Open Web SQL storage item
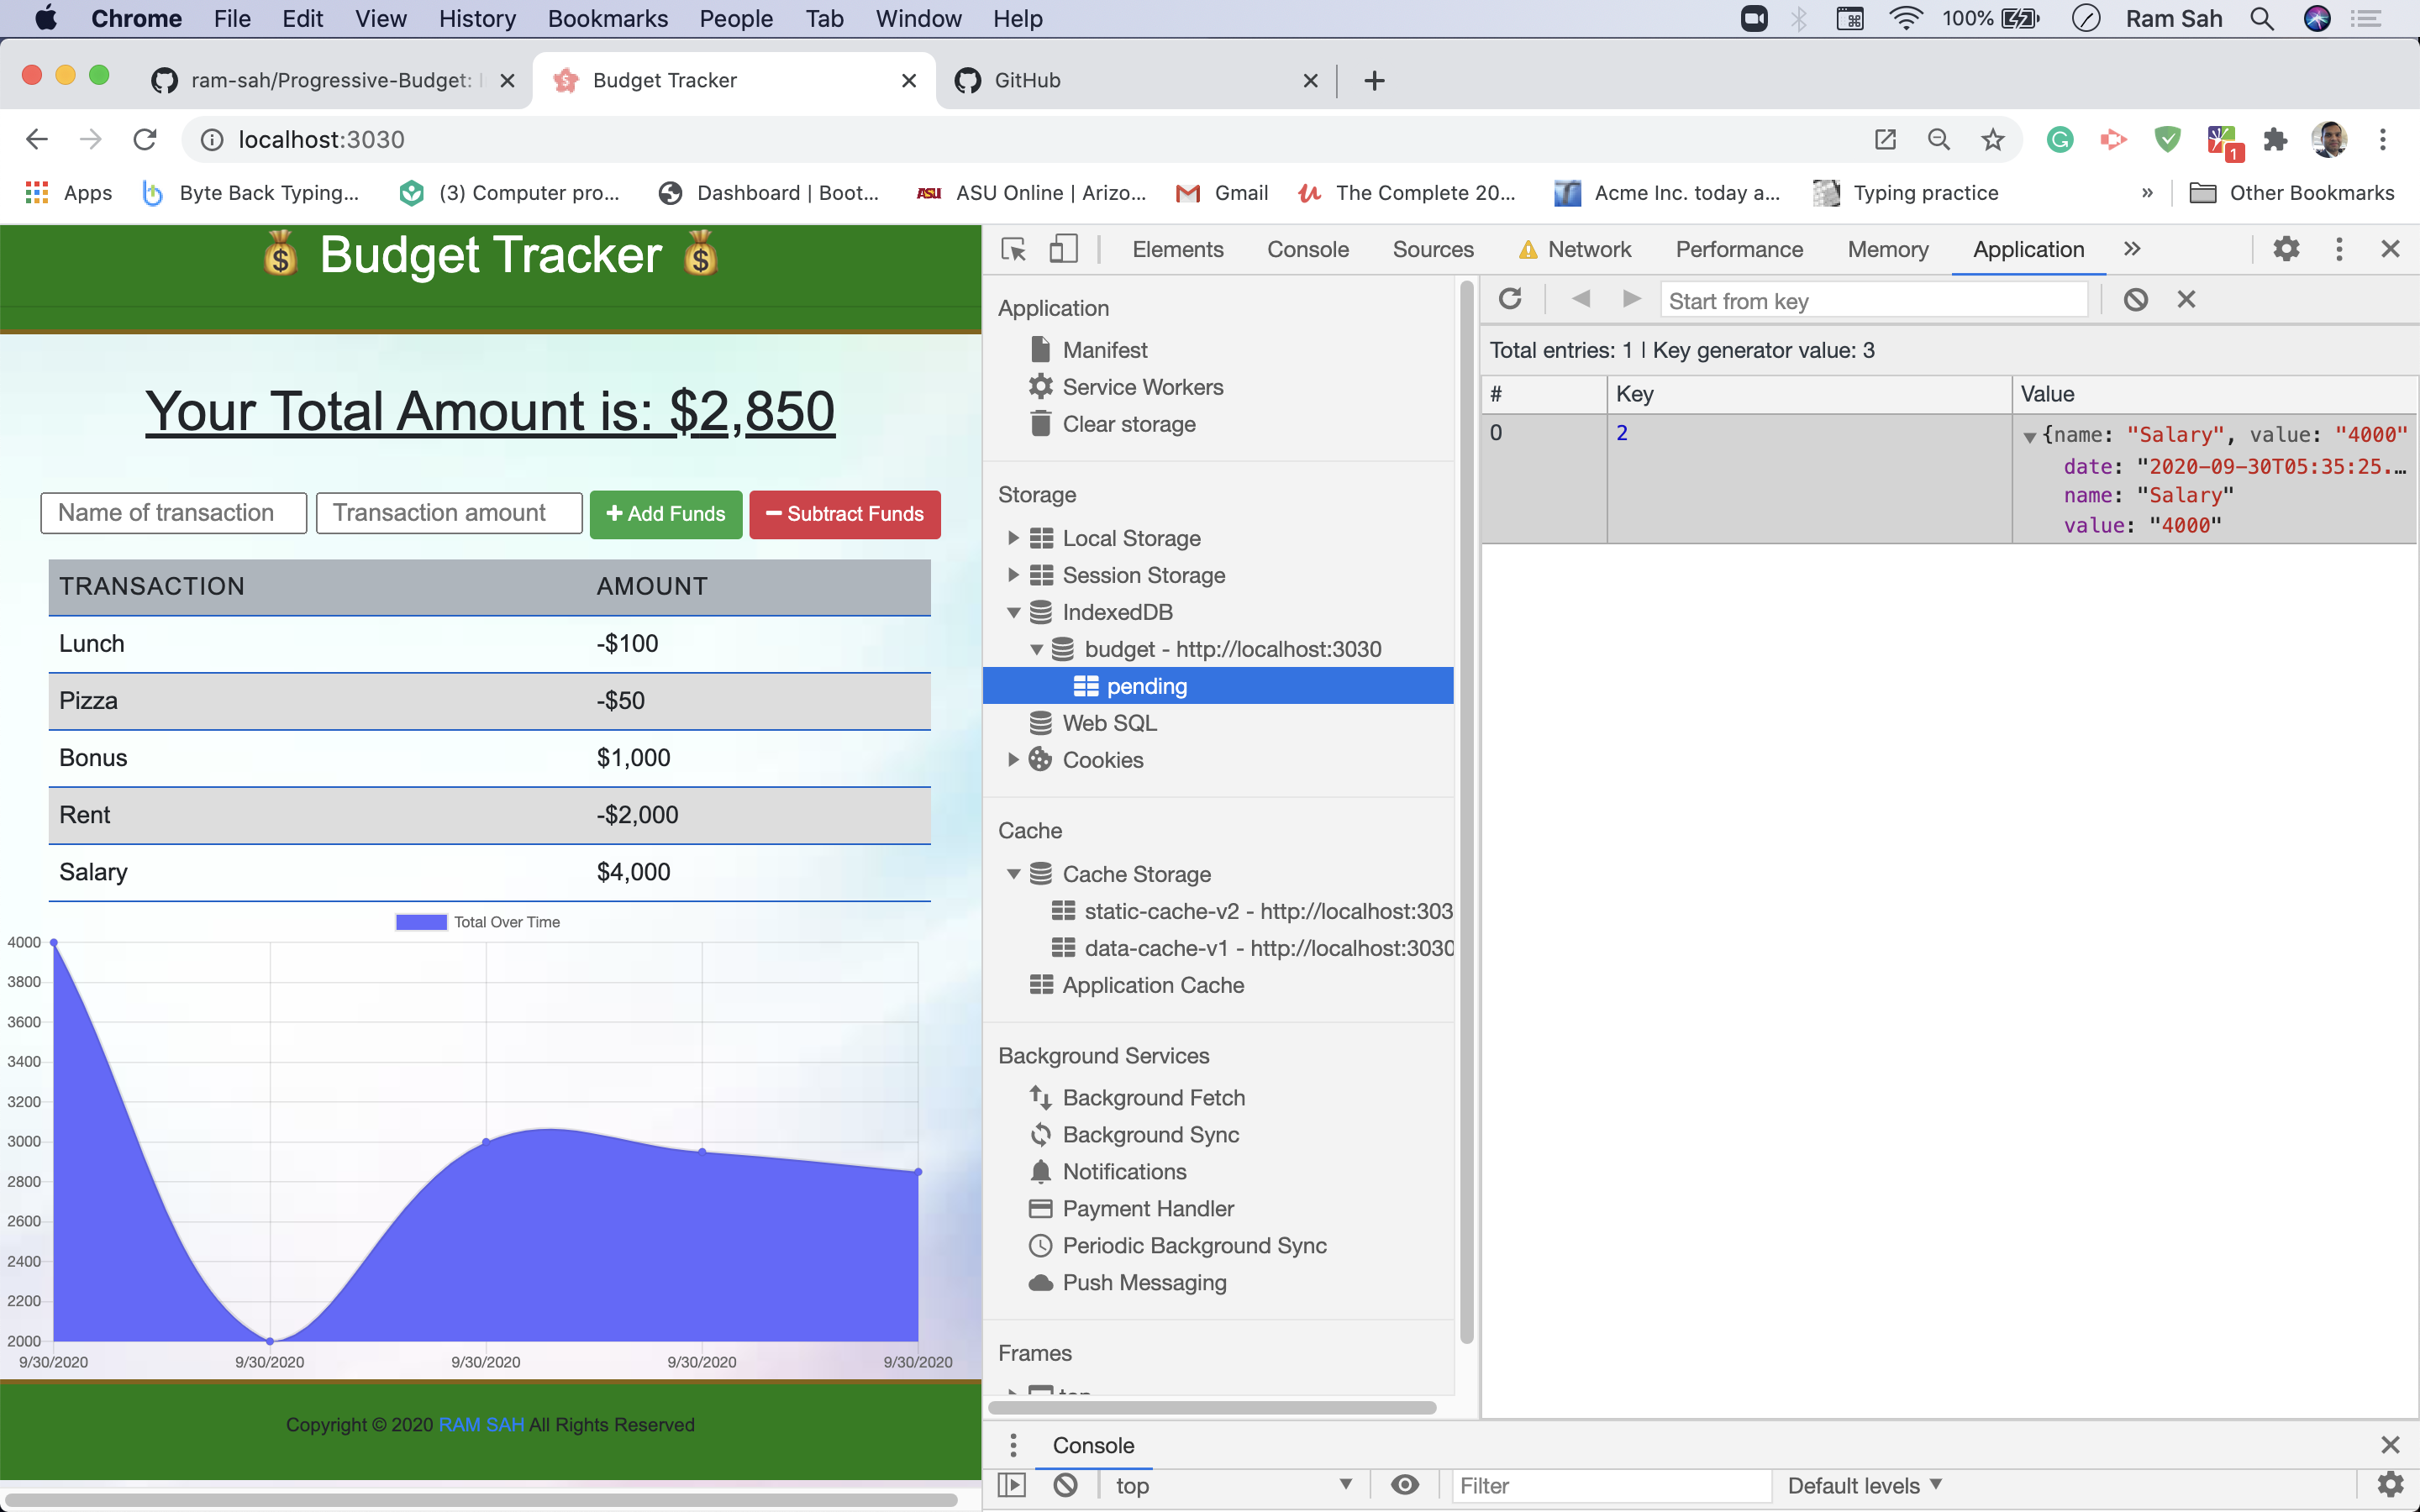The height and width of the screenshot is (1512, 2420). pos(1108,723)
